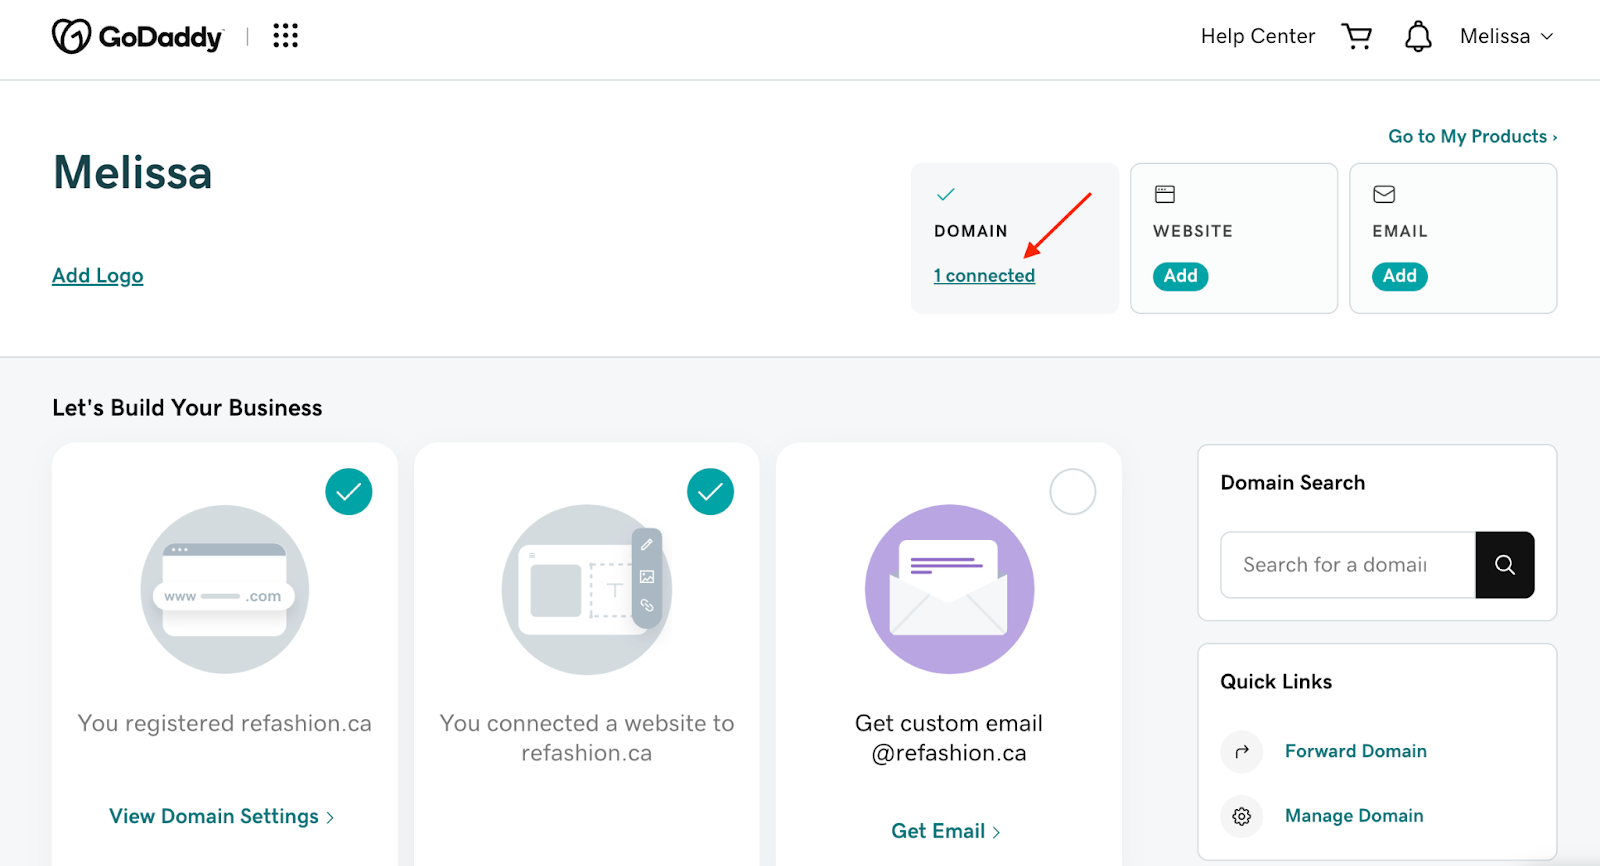Open View Domain Settings

[x=222, y=817]
